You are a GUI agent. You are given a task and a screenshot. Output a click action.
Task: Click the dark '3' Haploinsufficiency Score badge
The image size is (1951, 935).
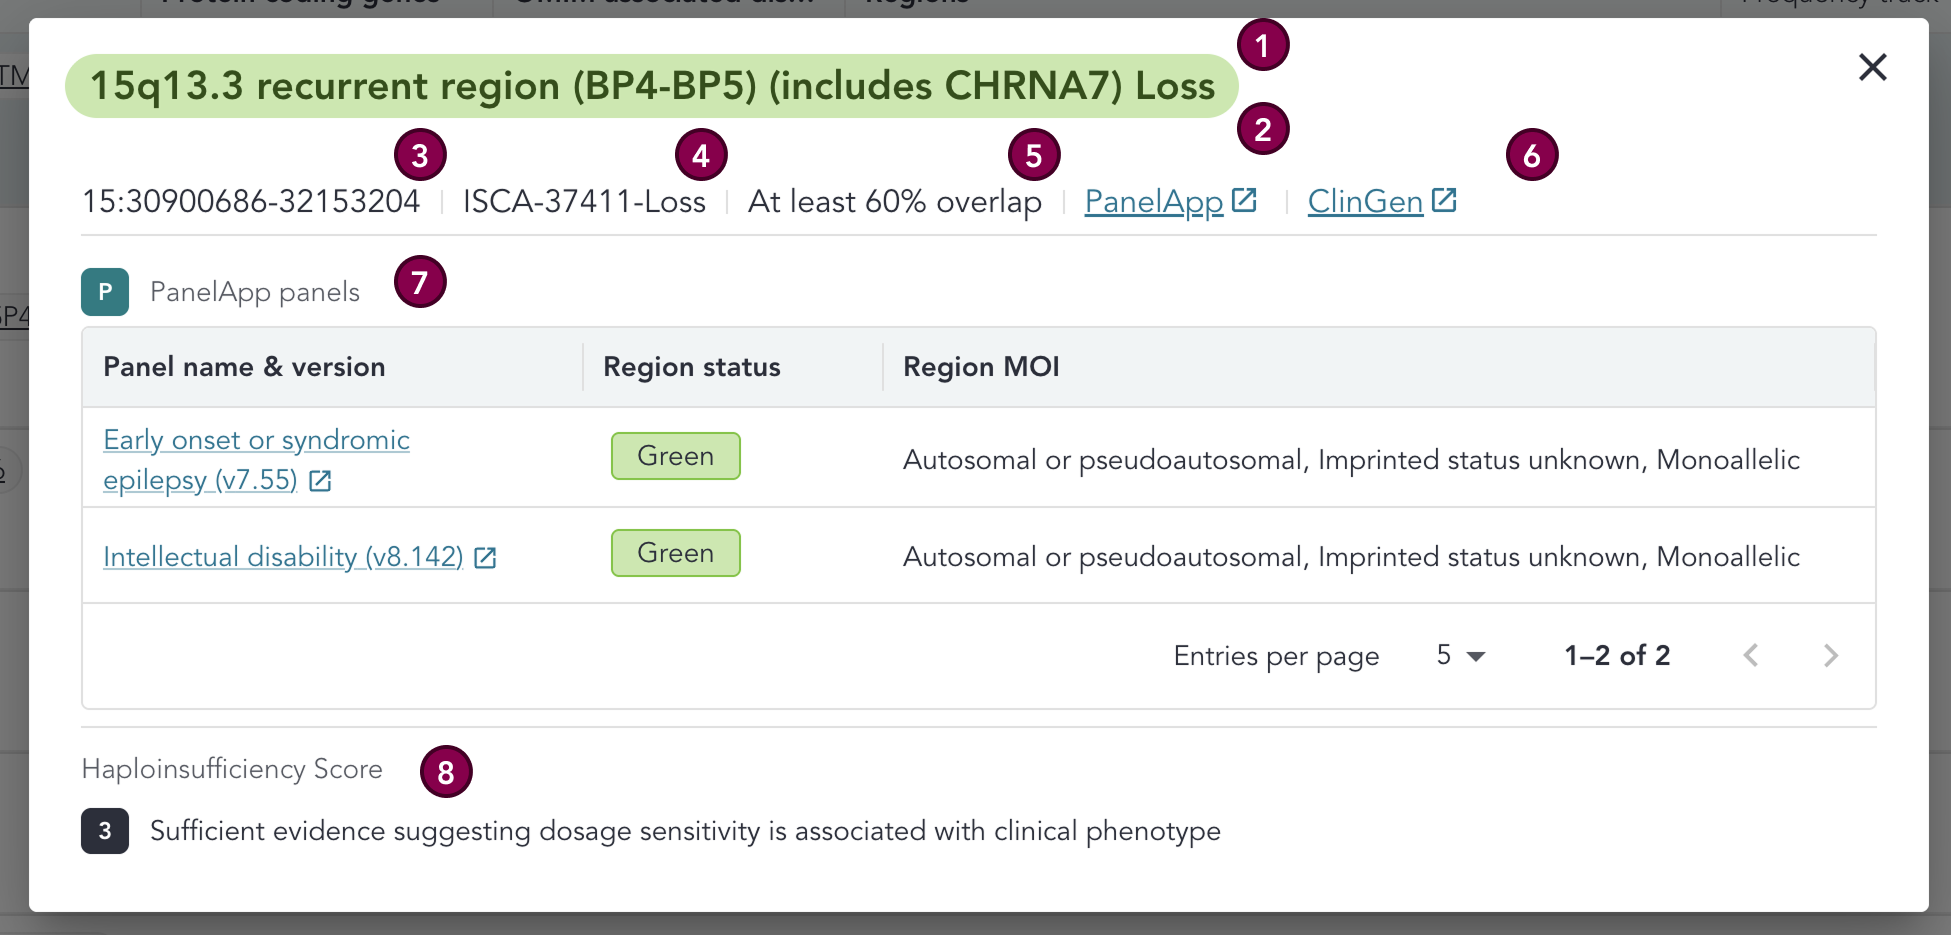(x=104, y=831)
